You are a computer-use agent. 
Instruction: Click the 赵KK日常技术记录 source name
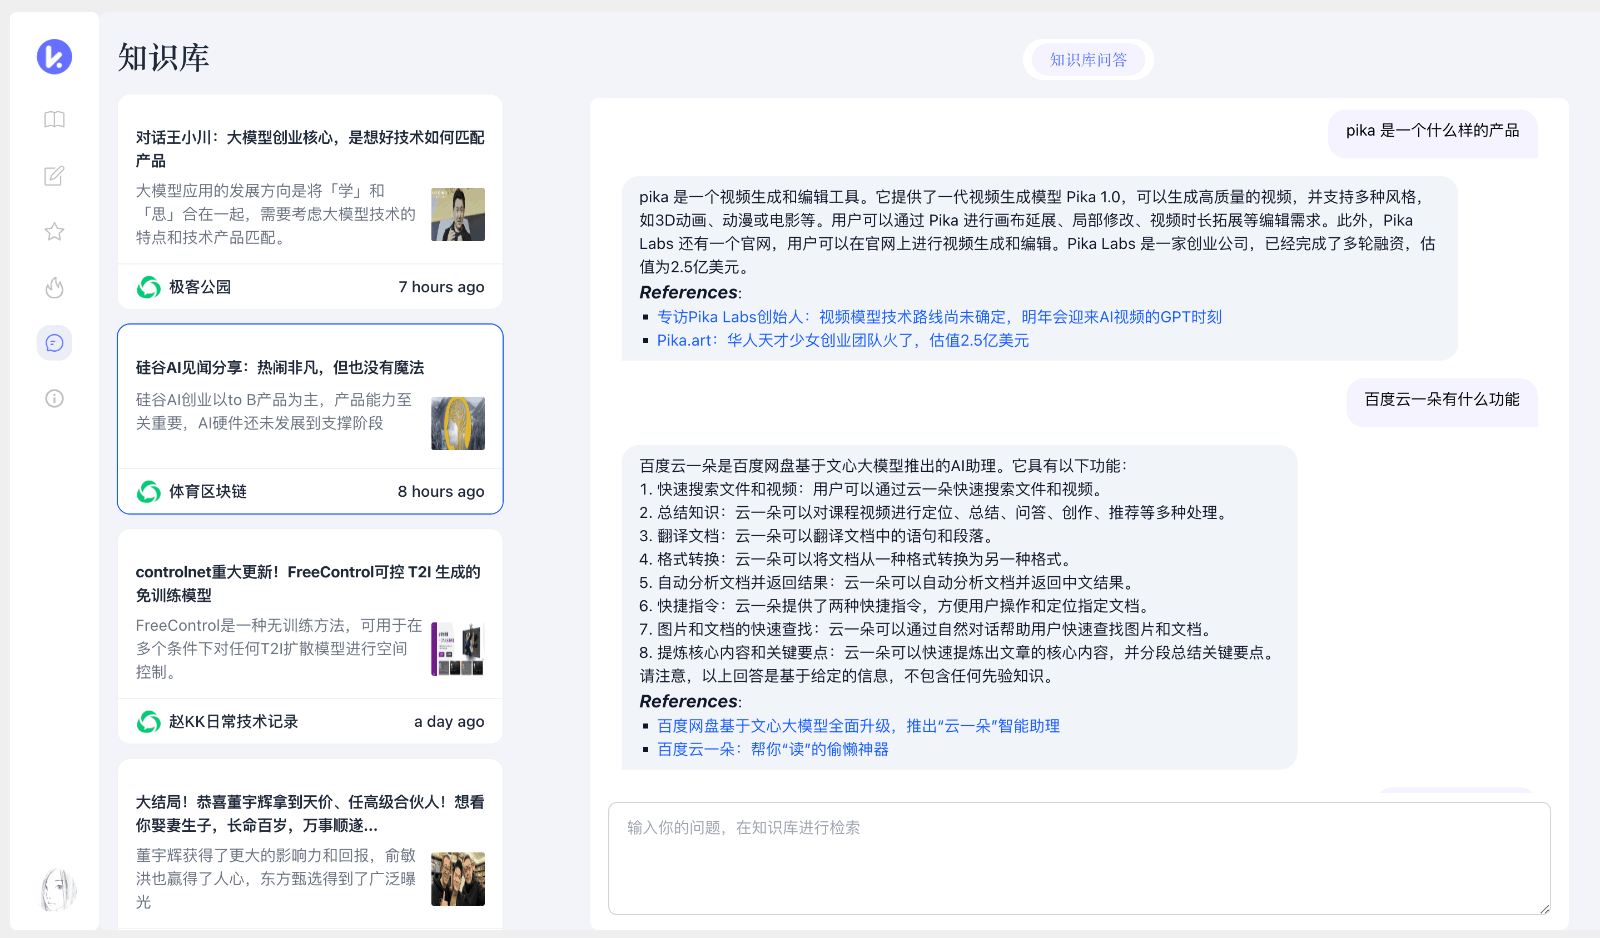[233, 722]
